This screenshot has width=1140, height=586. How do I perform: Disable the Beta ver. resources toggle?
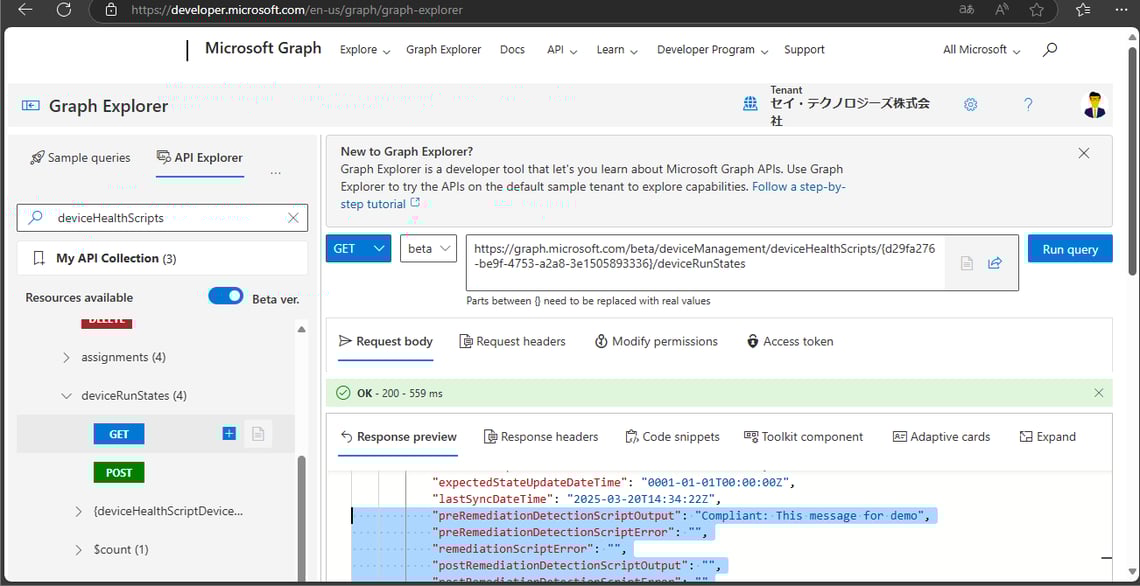[x=225, y=297]
